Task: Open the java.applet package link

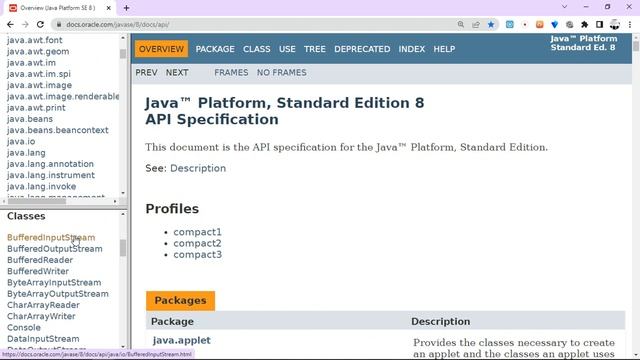Action: (182, 340)
